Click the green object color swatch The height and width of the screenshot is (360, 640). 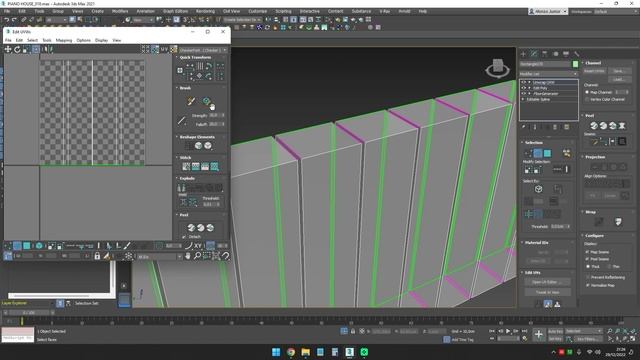(575, 64)
